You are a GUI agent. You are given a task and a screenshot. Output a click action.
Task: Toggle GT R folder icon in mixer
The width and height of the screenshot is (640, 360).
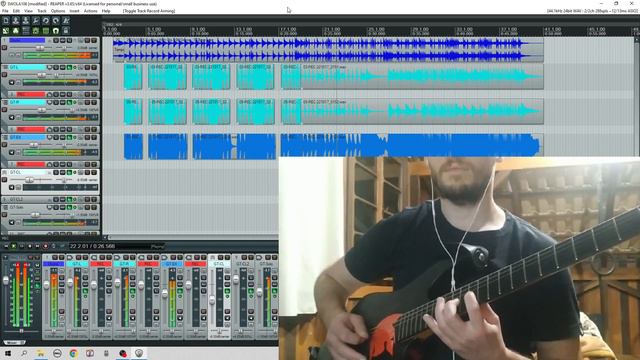118,258
